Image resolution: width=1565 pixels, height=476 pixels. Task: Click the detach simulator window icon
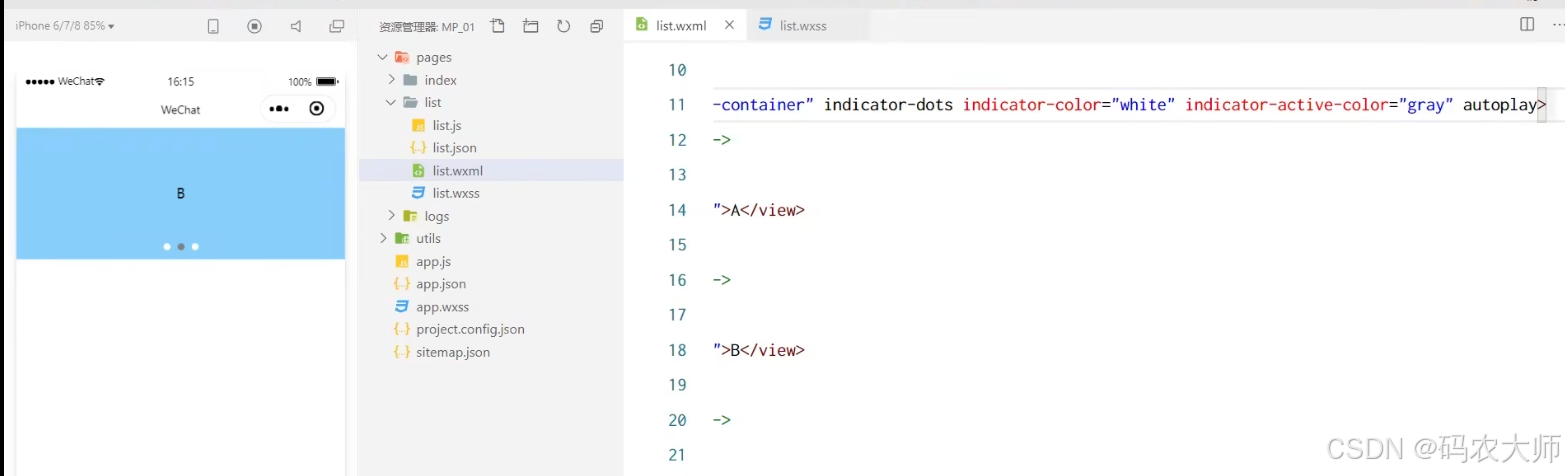337,26
